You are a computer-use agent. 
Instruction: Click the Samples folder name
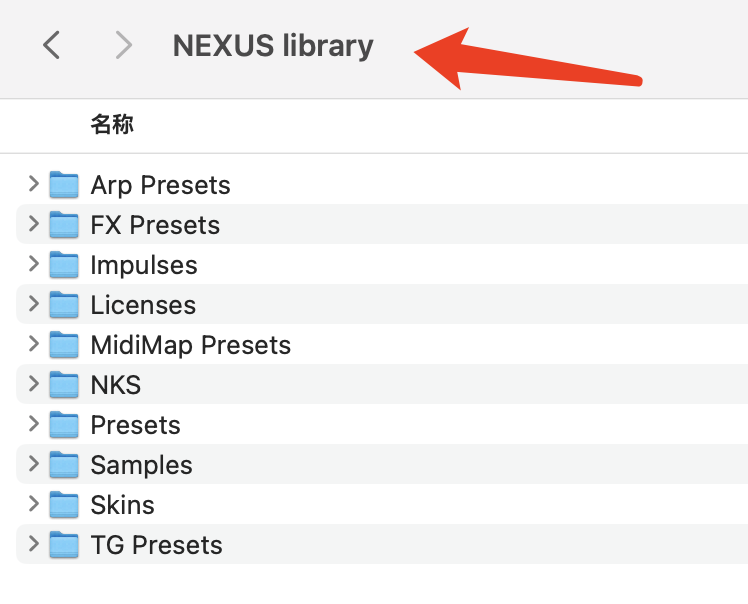tap(141, 466)
